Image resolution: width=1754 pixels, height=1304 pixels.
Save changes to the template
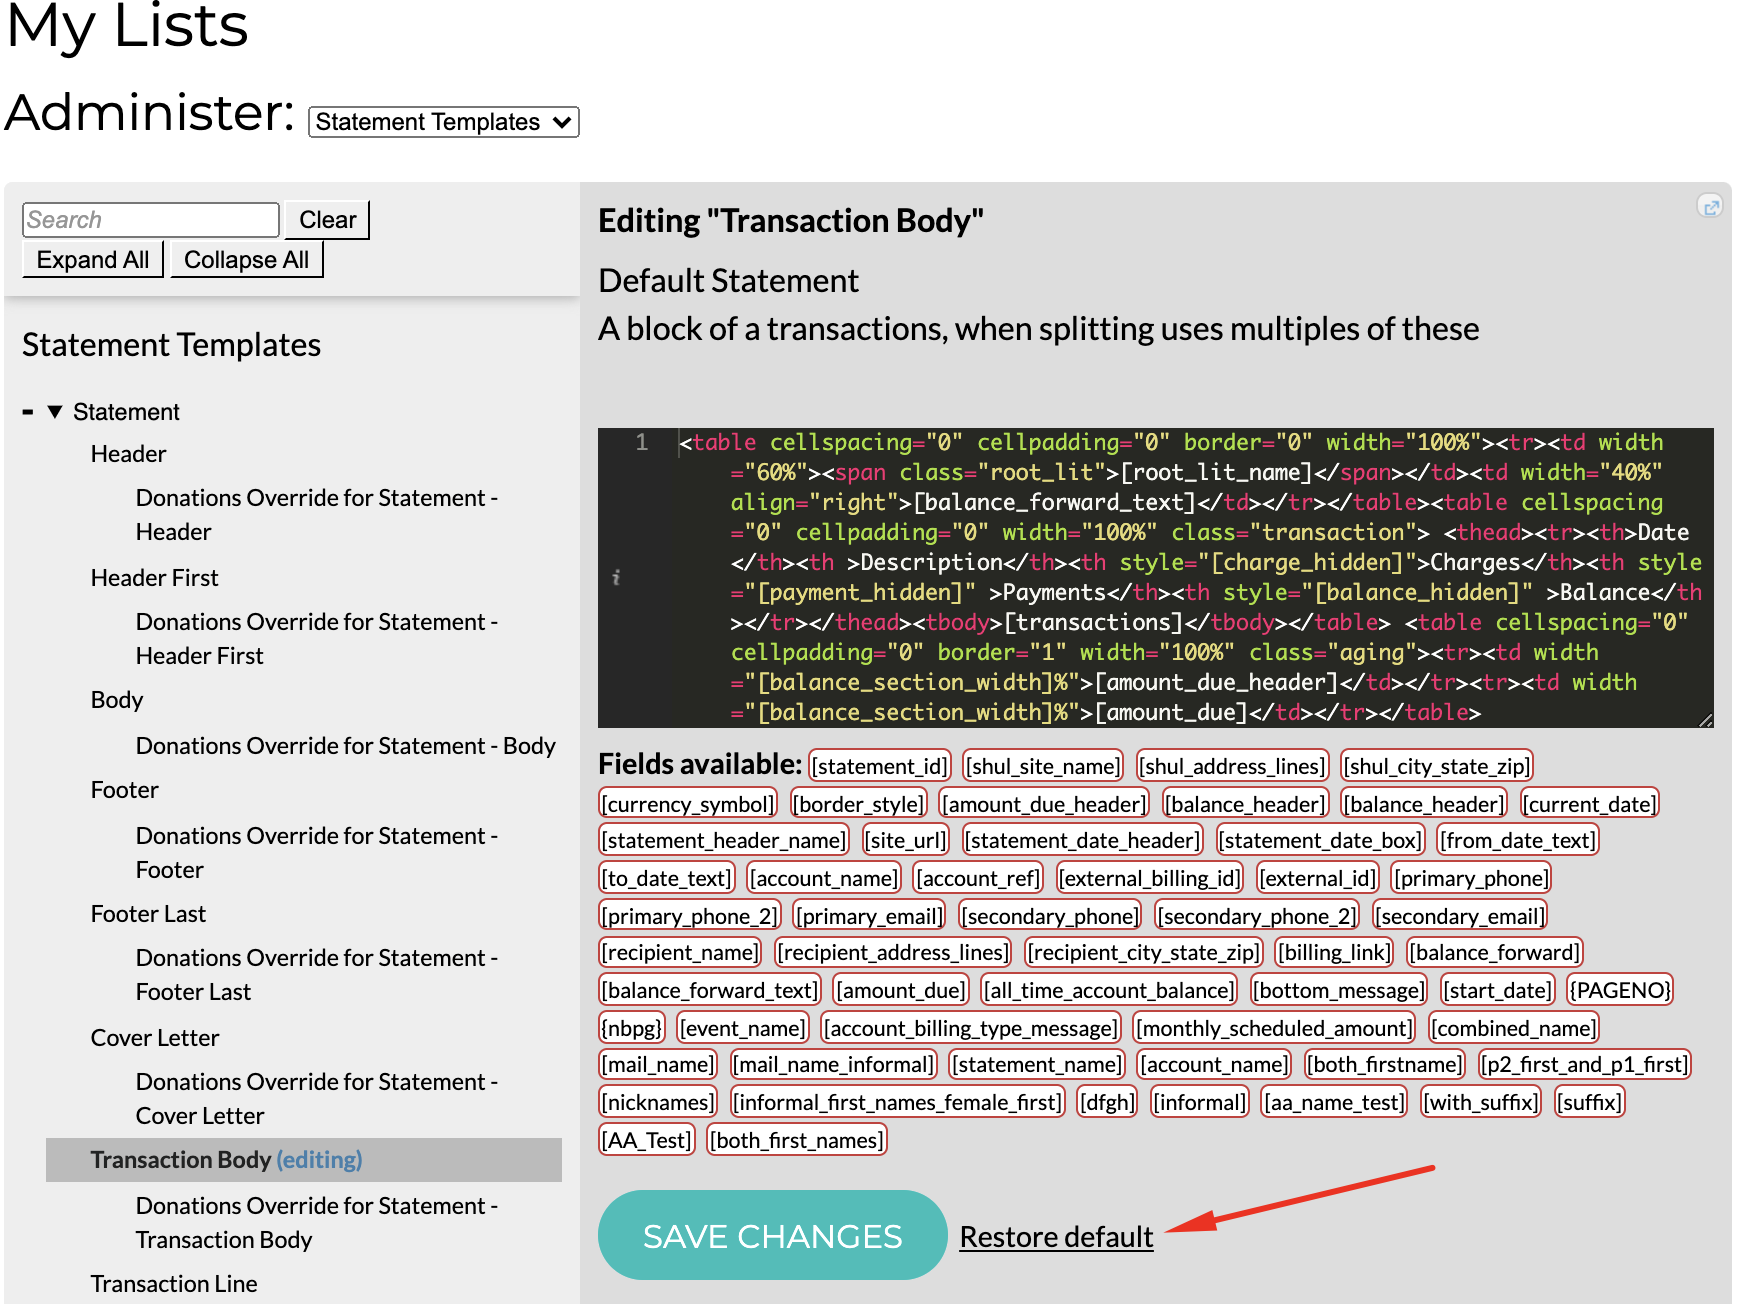(x=772, y=1236)
